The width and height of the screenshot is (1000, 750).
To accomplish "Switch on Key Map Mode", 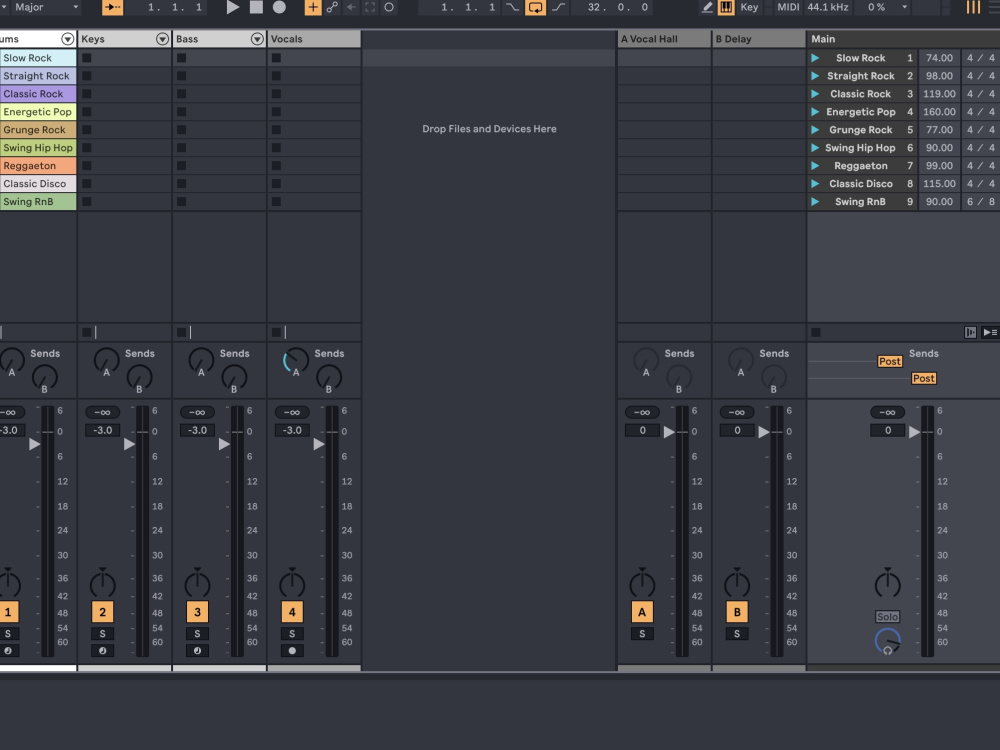I will click(749, 7).
